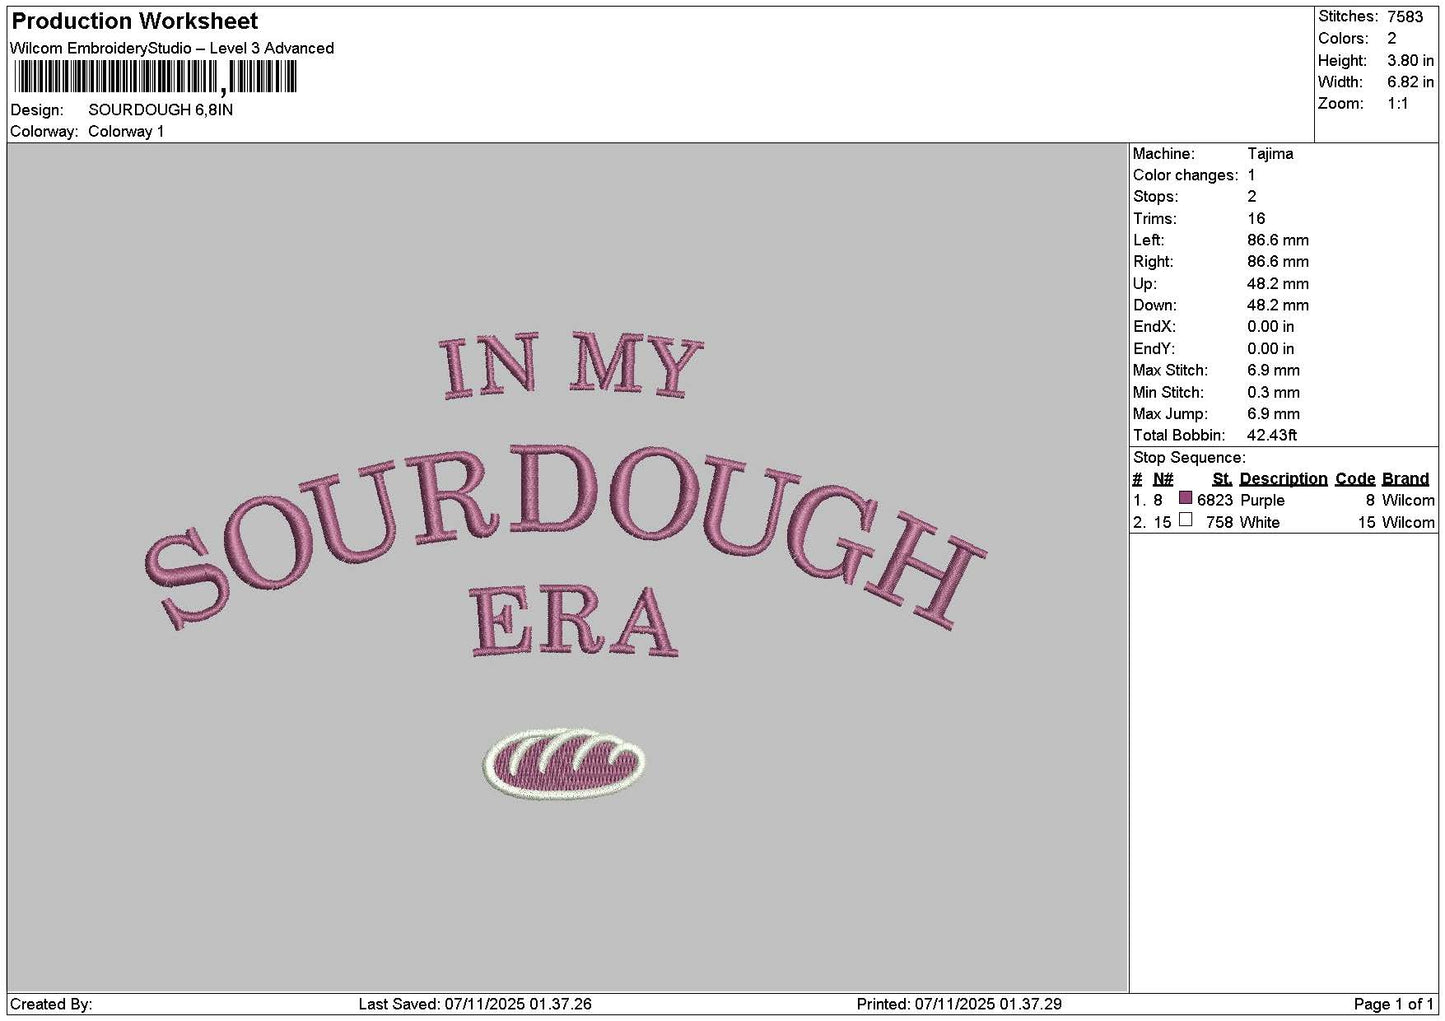This screenshot has height=1021, width=1445.
Task: Click the Colors label in header
Action: tap(1343, 39)
